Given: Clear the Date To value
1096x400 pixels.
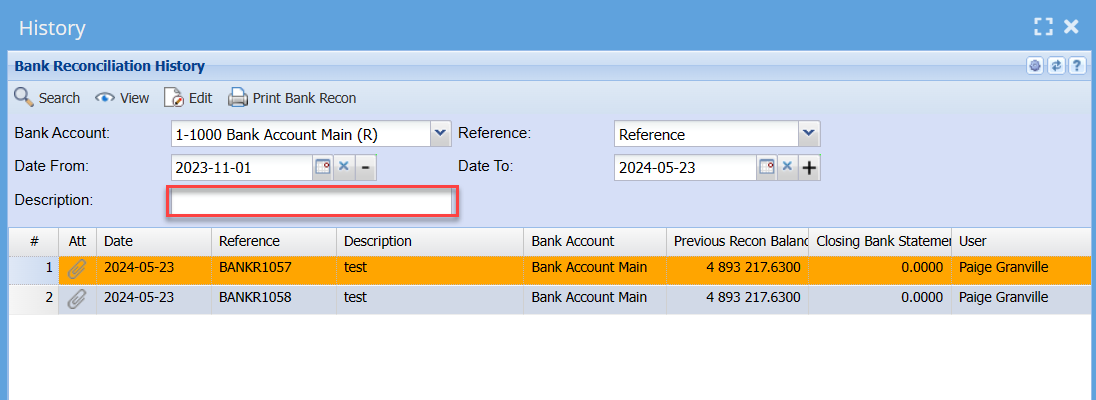Looking at the screenshot, I should [787, 167].
